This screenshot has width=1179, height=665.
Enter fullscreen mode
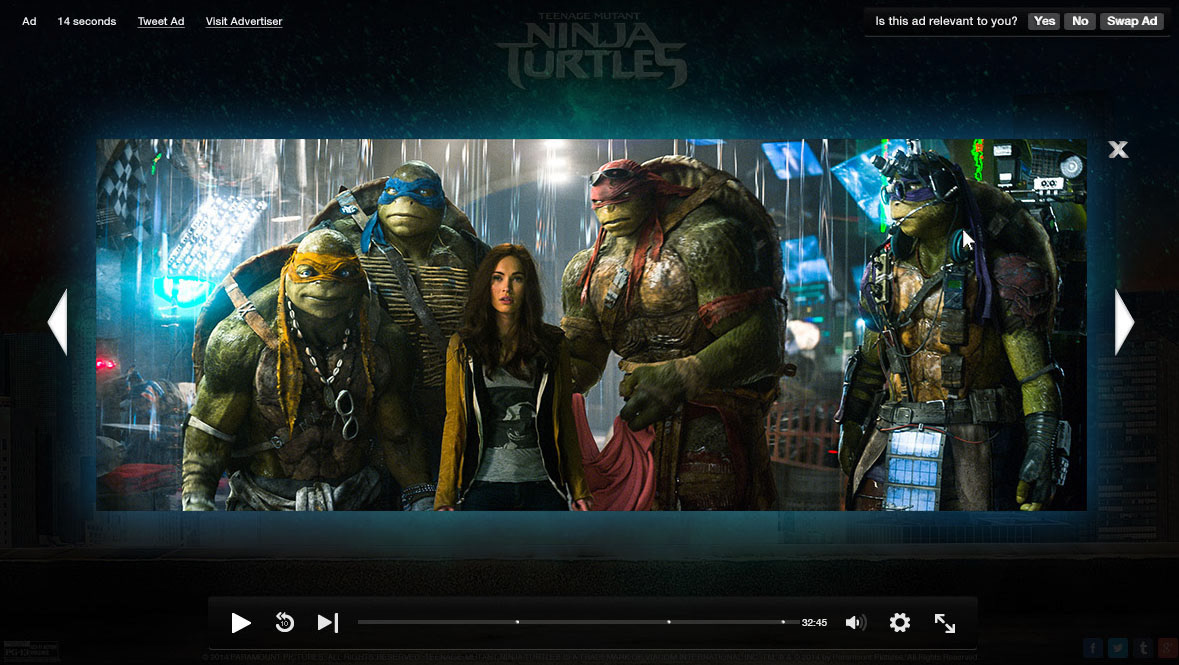(944, 623)
